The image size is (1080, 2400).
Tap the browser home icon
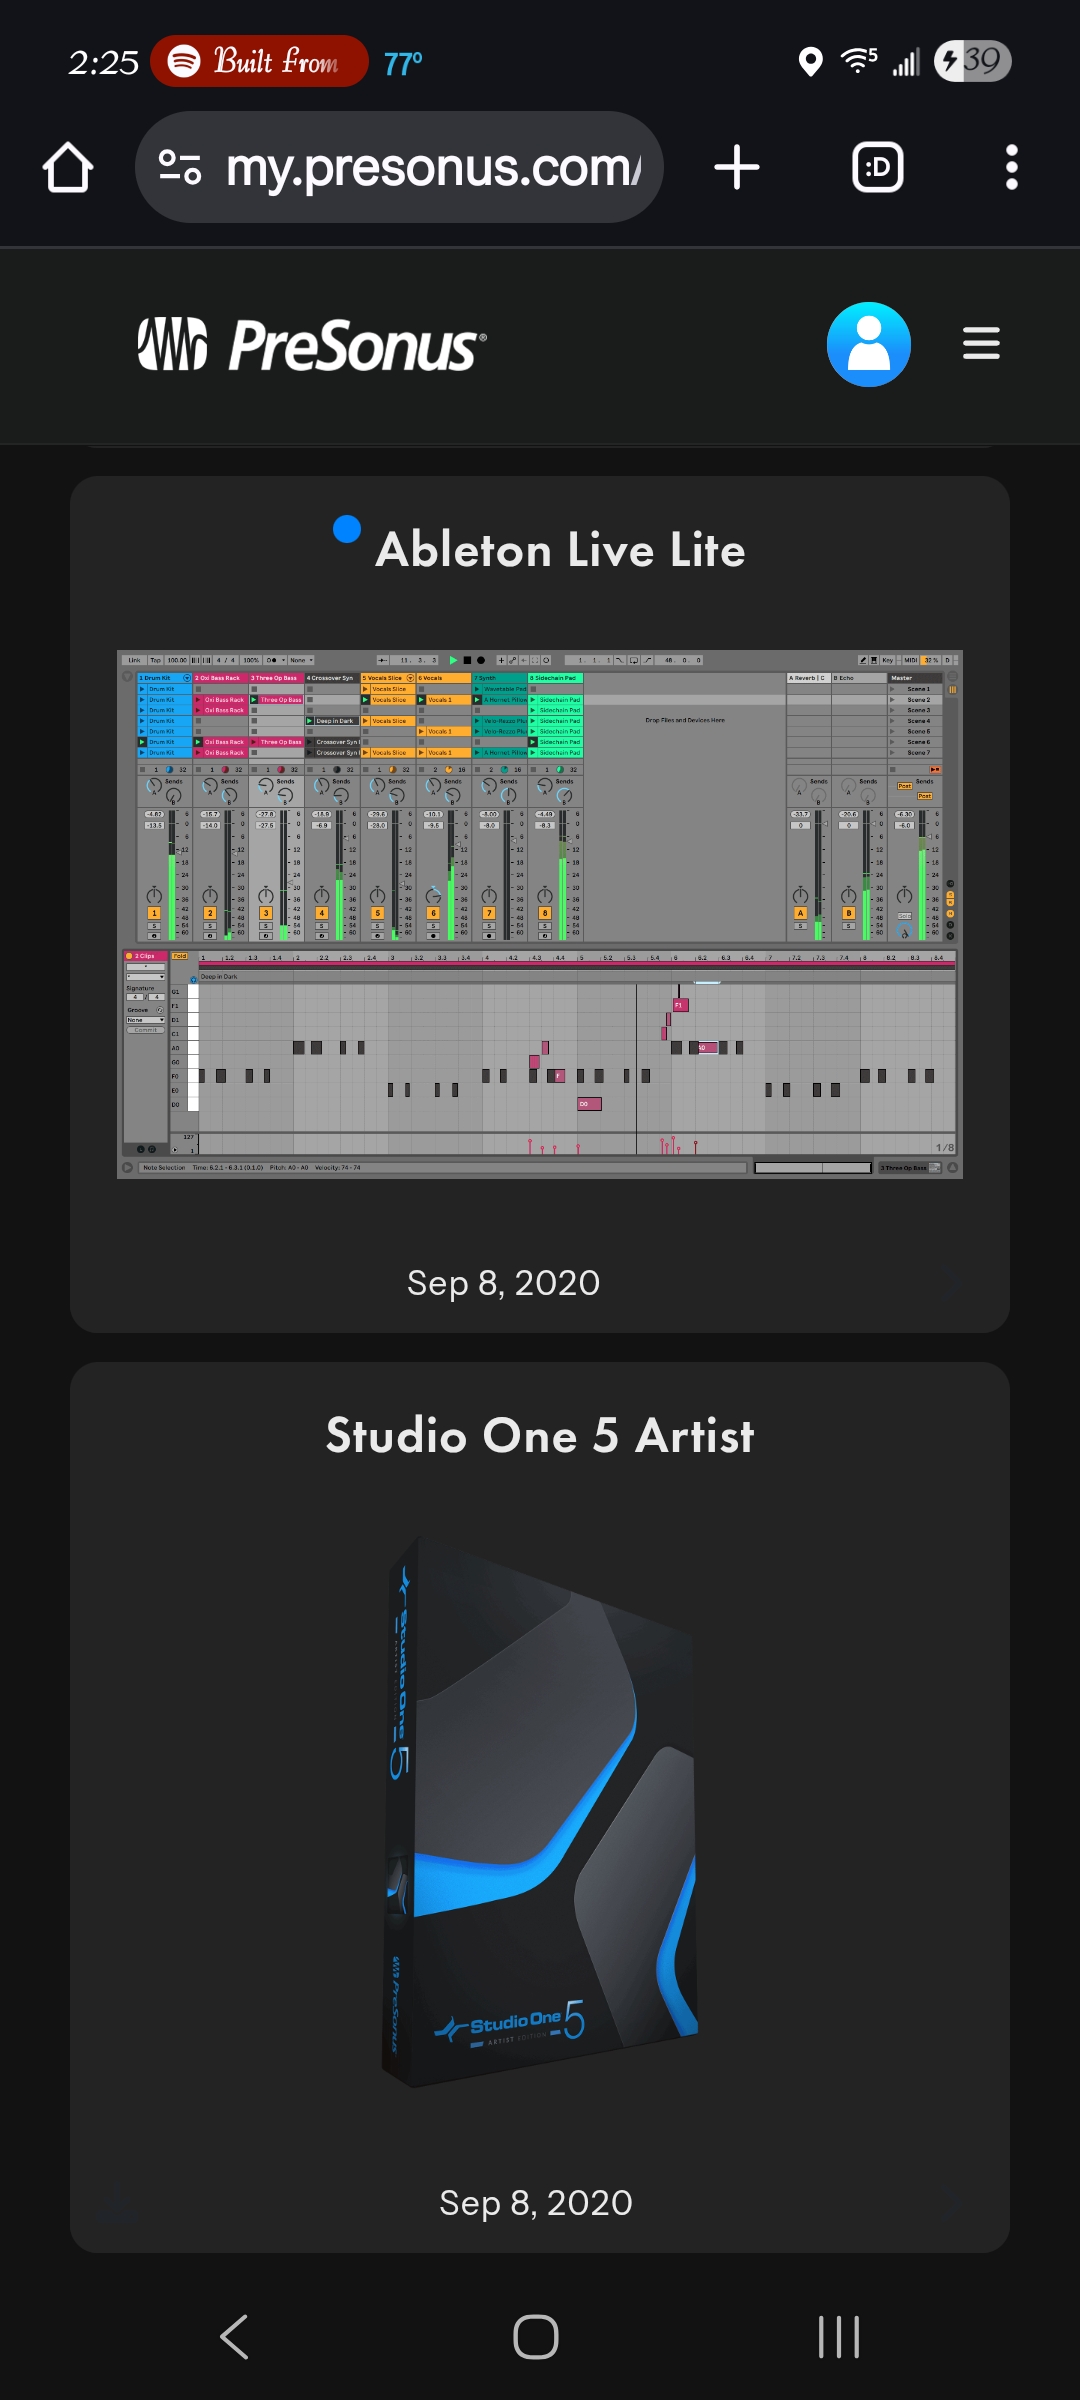tap(68, 167)
